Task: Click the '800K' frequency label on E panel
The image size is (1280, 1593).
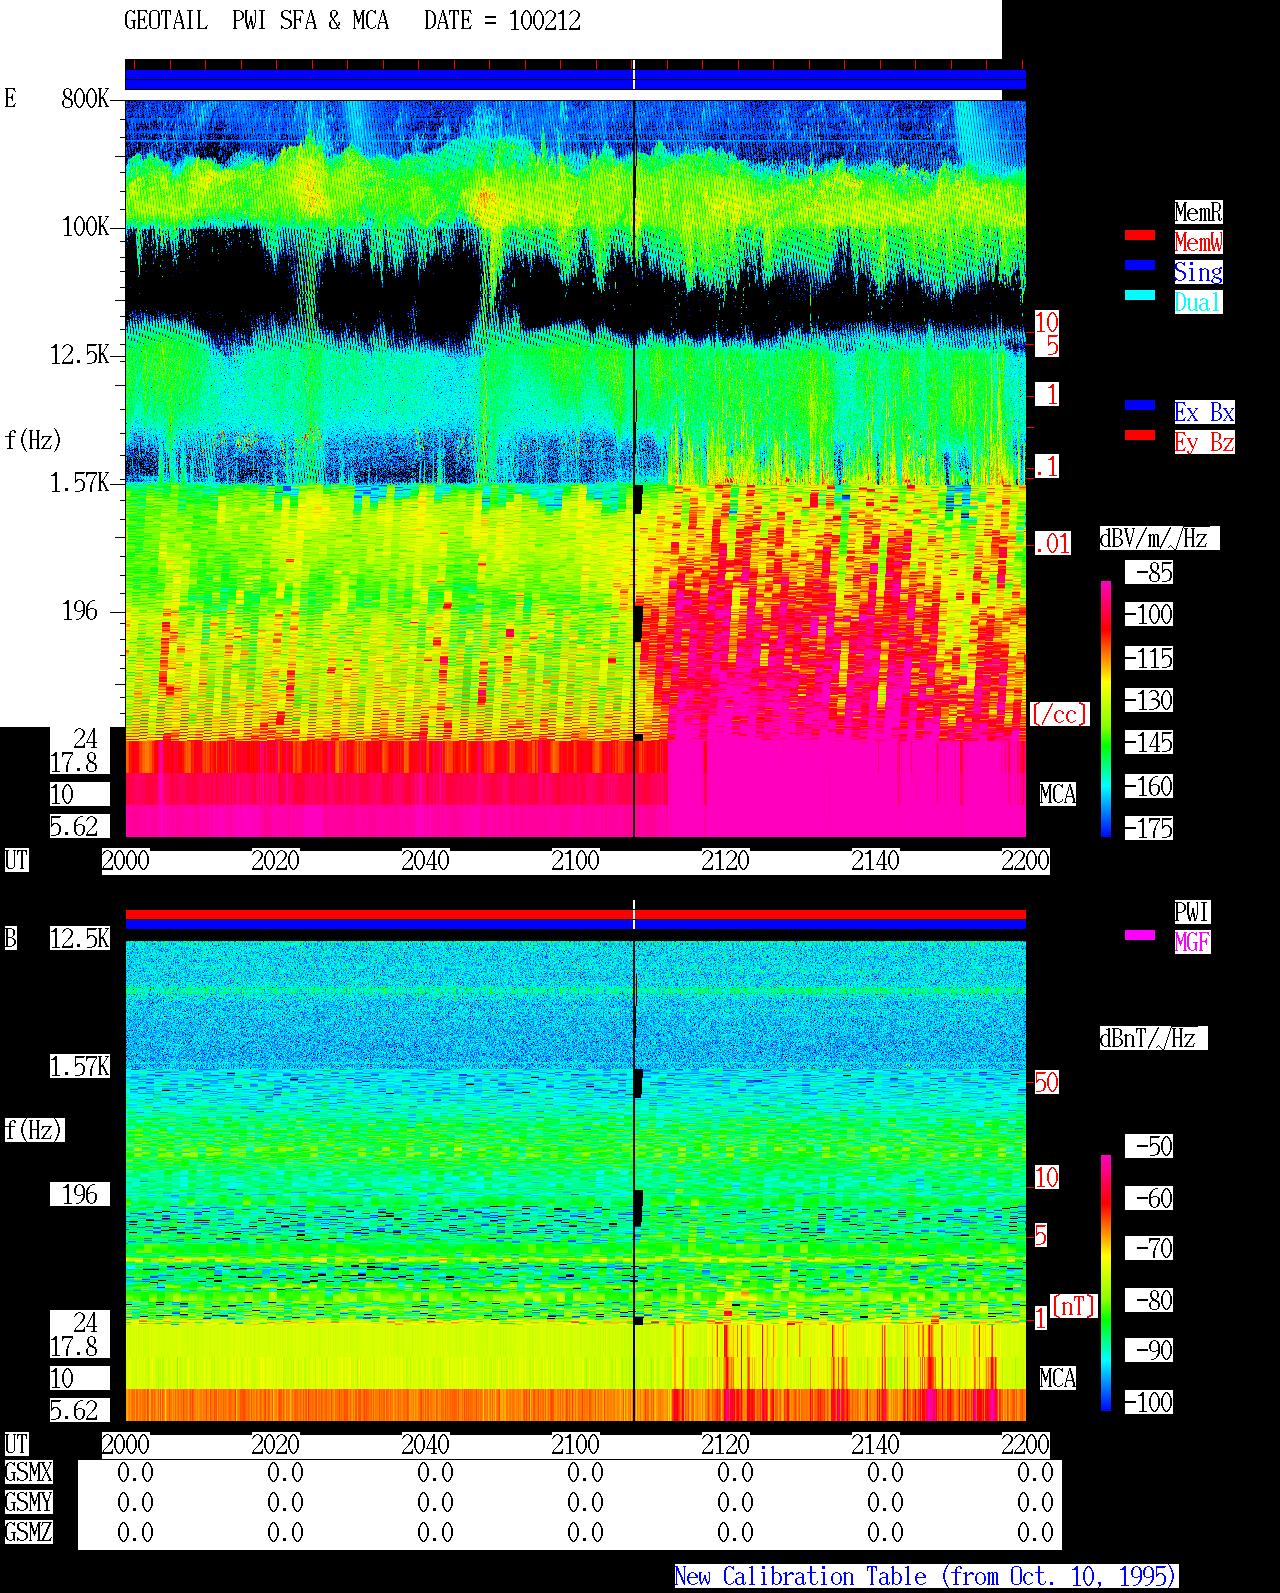Action: point(85,99)
